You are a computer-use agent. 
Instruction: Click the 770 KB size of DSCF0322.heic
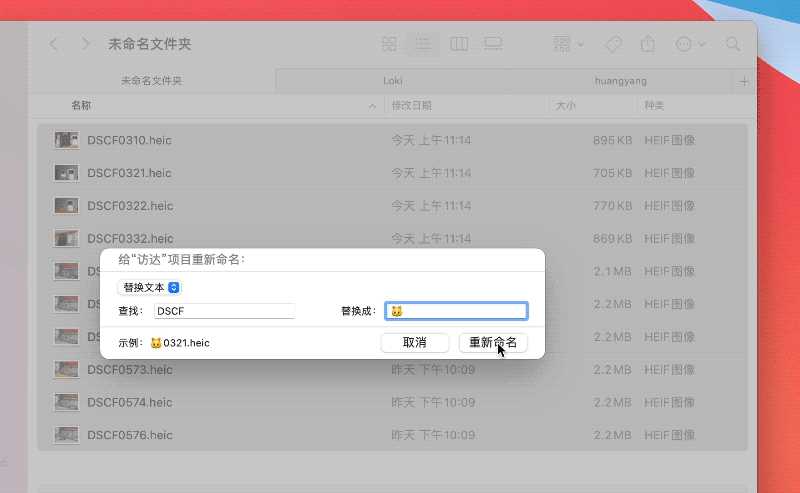pyautogui.click(x=612, y=206)
